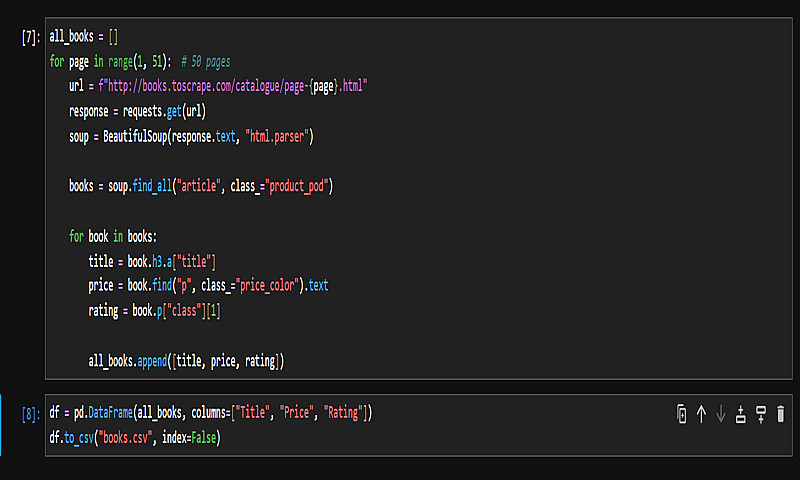800x480 pixels.
Task: Move cell 8 up
Action: tap(701, 414)
